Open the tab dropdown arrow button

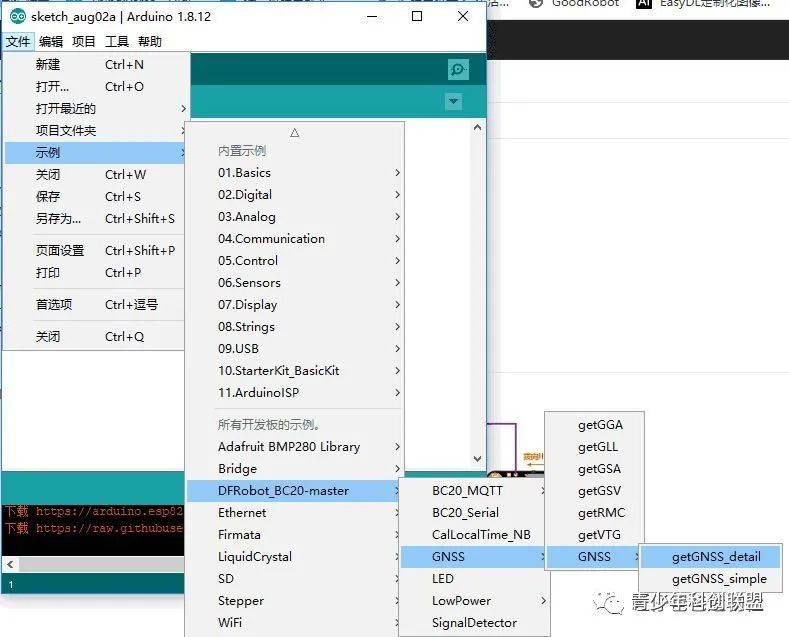(453, 101)
